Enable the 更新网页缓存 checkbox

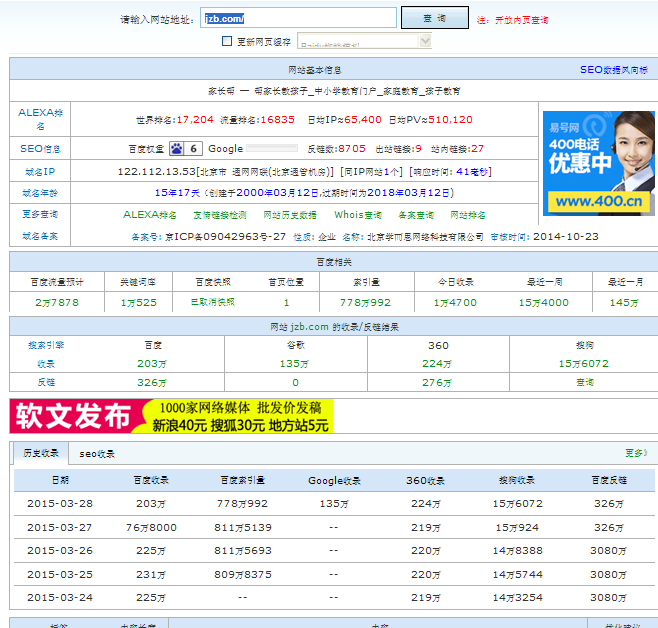click(227, 41)
